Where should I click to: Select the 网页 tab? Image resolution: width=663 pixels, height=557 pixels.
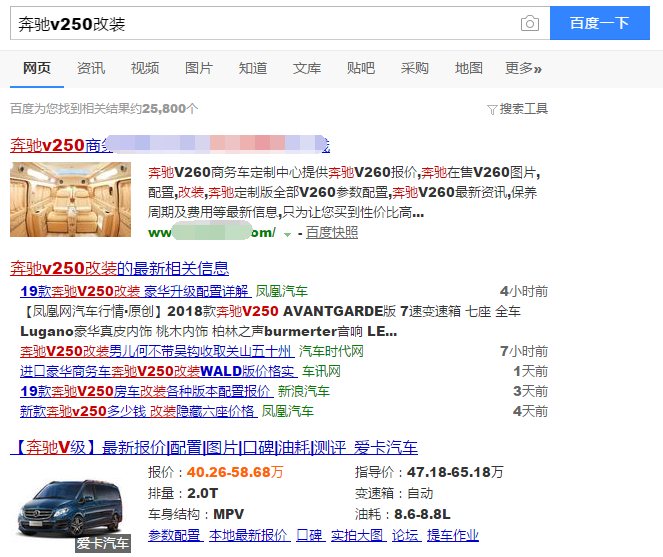(x=37, y=68)
